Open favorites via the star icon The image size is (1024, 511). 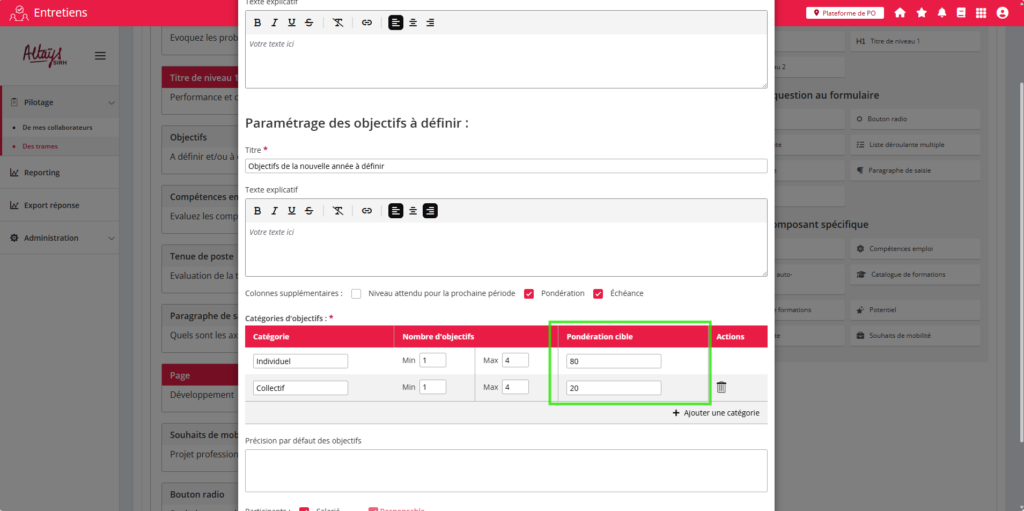[921, 13]
